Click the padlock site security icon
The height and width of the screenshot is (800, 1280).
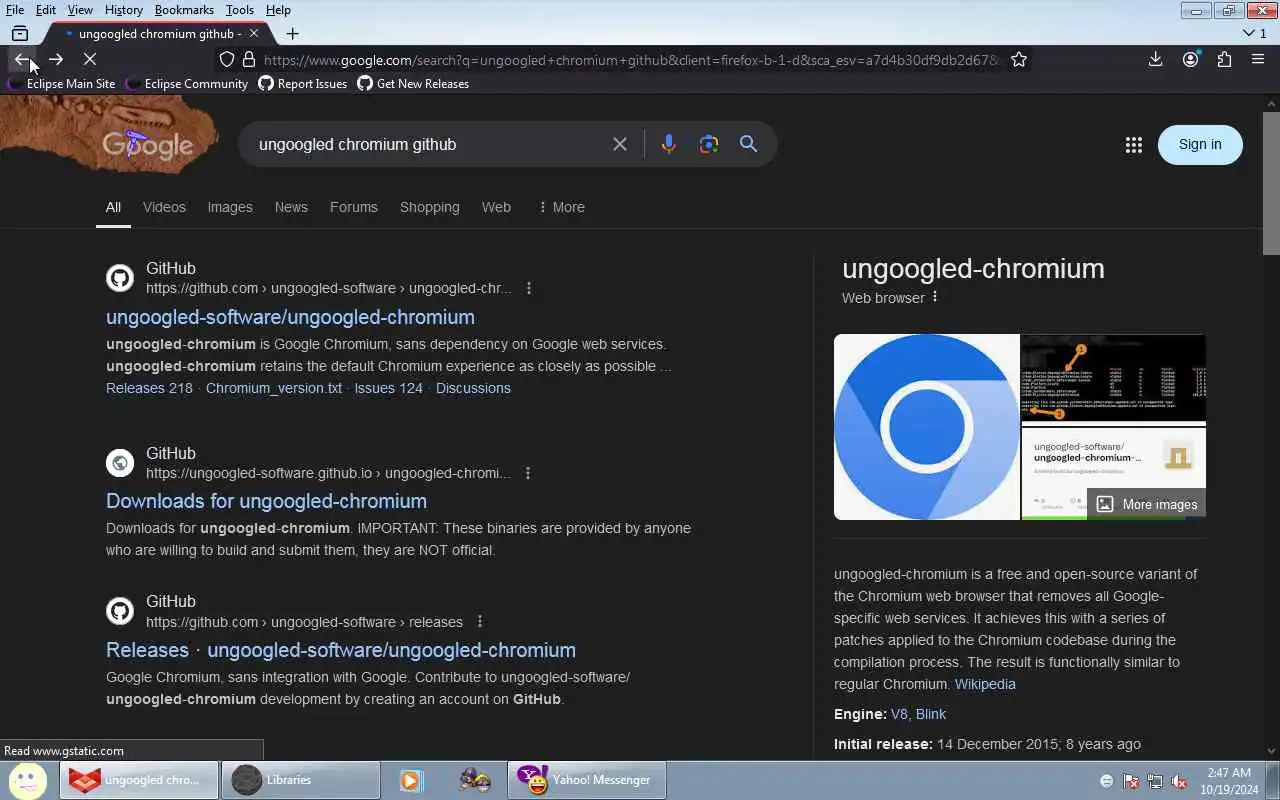click(x=249, y=60)
